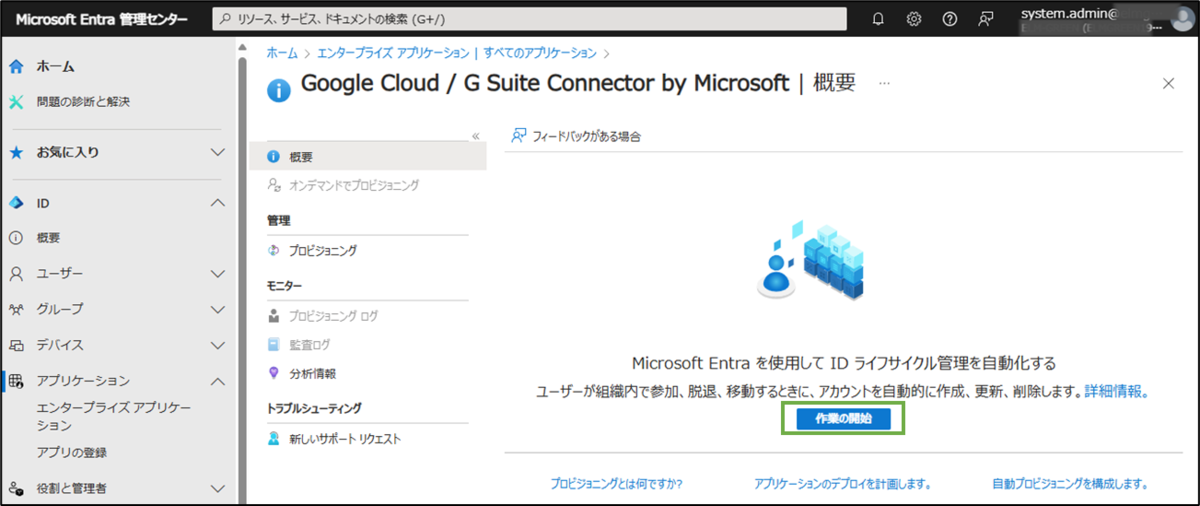The width and height of the screenshot is (1200, 506).
Task: Click the 作業の開始 button
Action: (x=843, y=419)
